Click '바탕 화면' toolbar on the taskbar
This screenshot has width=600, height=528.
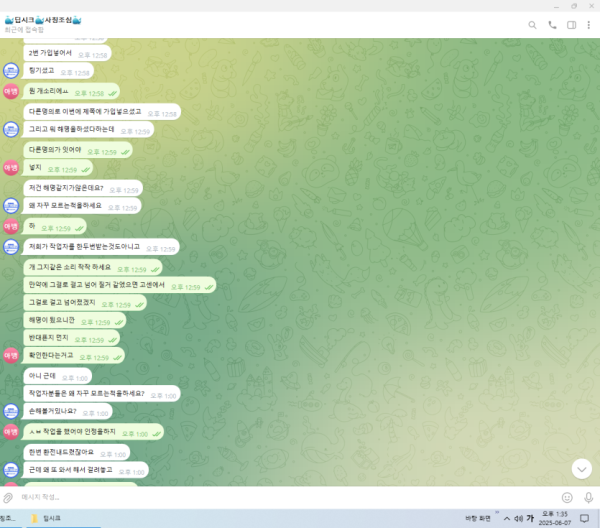478,518
